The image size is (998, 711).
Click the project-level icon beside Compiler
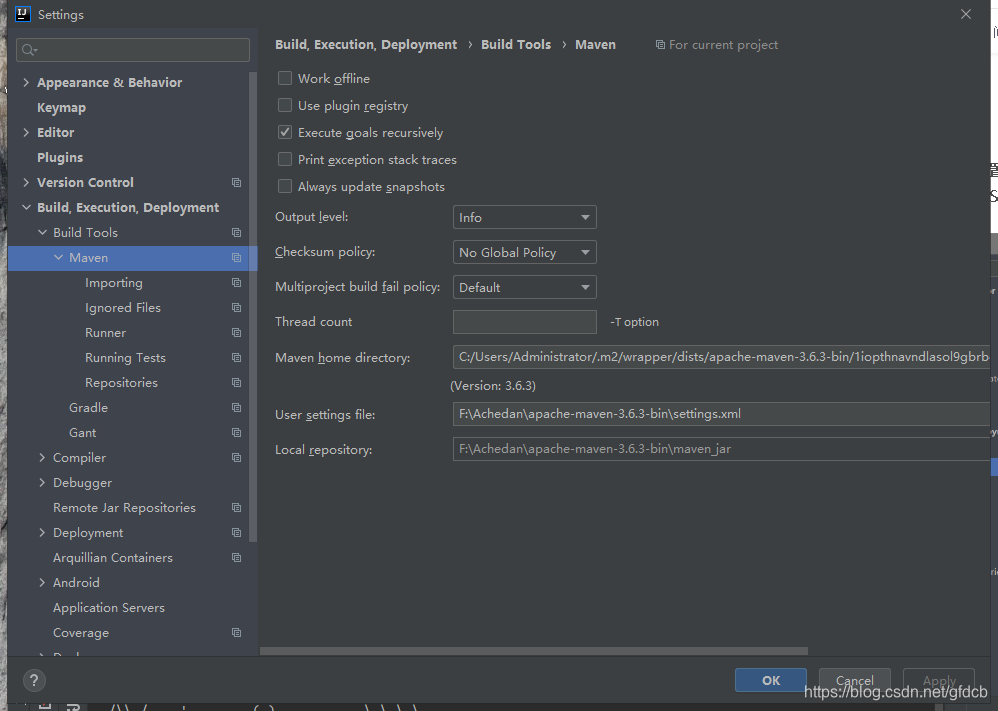pyautogui.click(x=237, y=458)
